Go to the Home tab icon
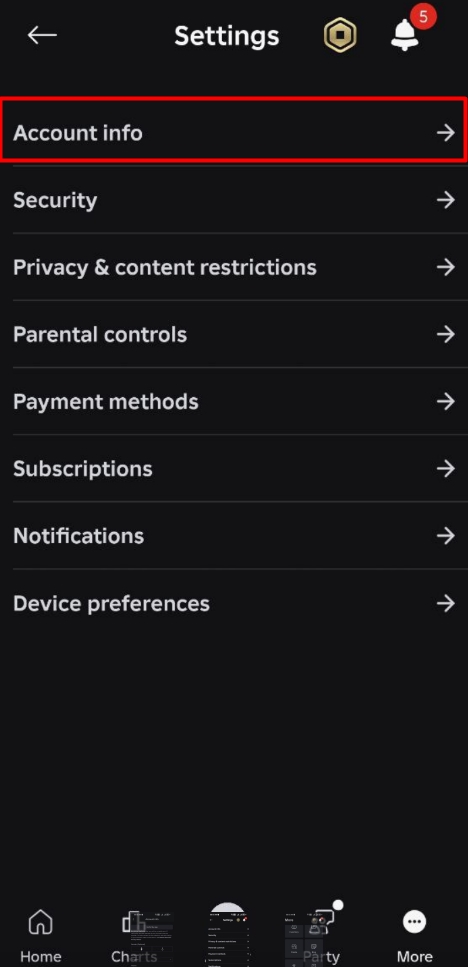Screen dimensions: 468x967 point(41,923)
